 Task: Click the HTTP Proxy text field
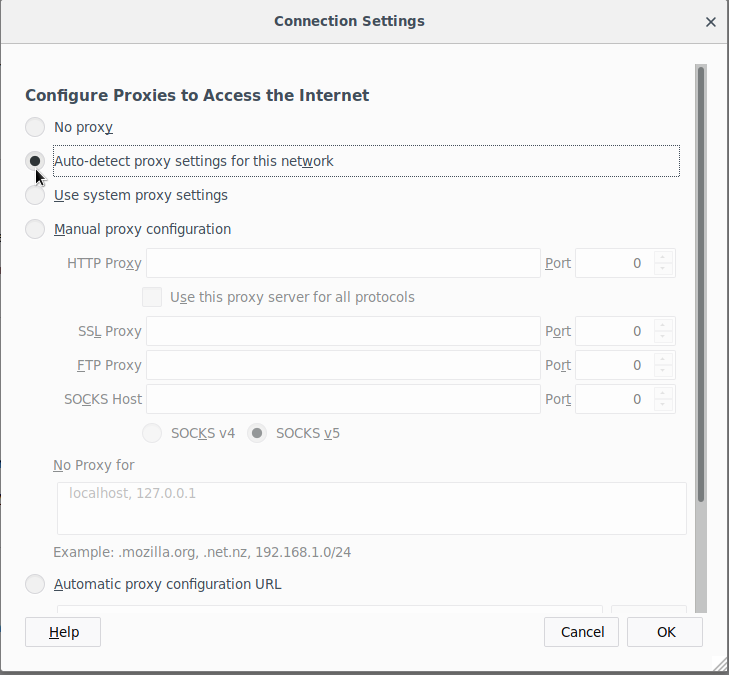[x=343, y=263]
